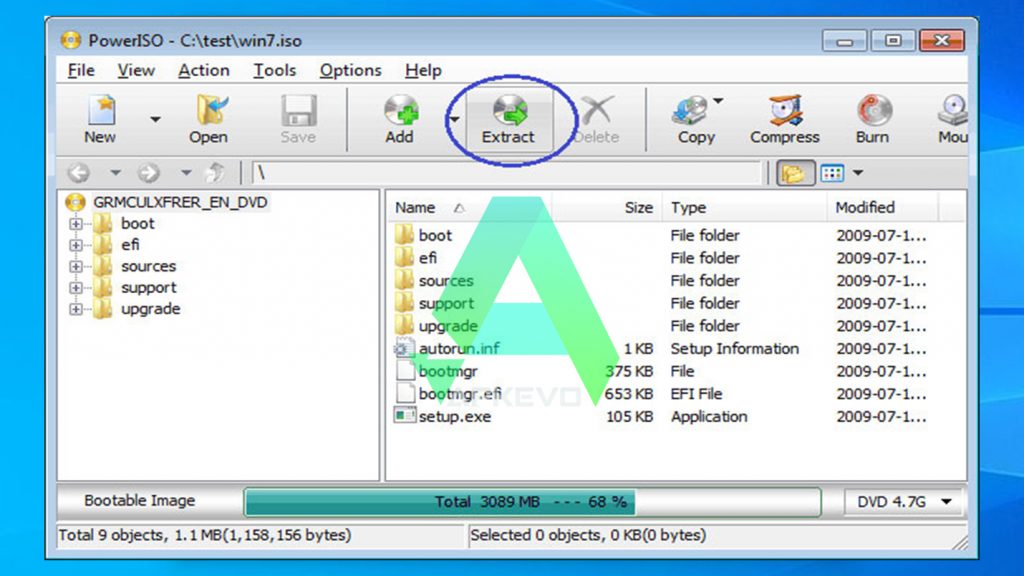Open the dropdown arrow next to Add
Image resolution: width=1024 pixels, height=576 pixels.
(x=454, y=119)
